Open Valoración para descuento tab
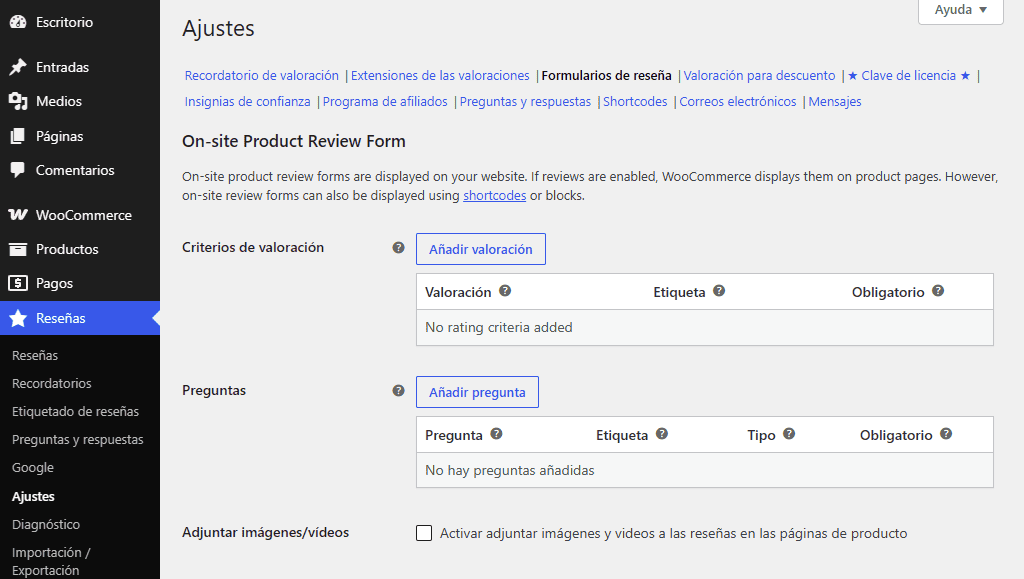Viewport: 1024px width, 579px height. tap(759, 76)
